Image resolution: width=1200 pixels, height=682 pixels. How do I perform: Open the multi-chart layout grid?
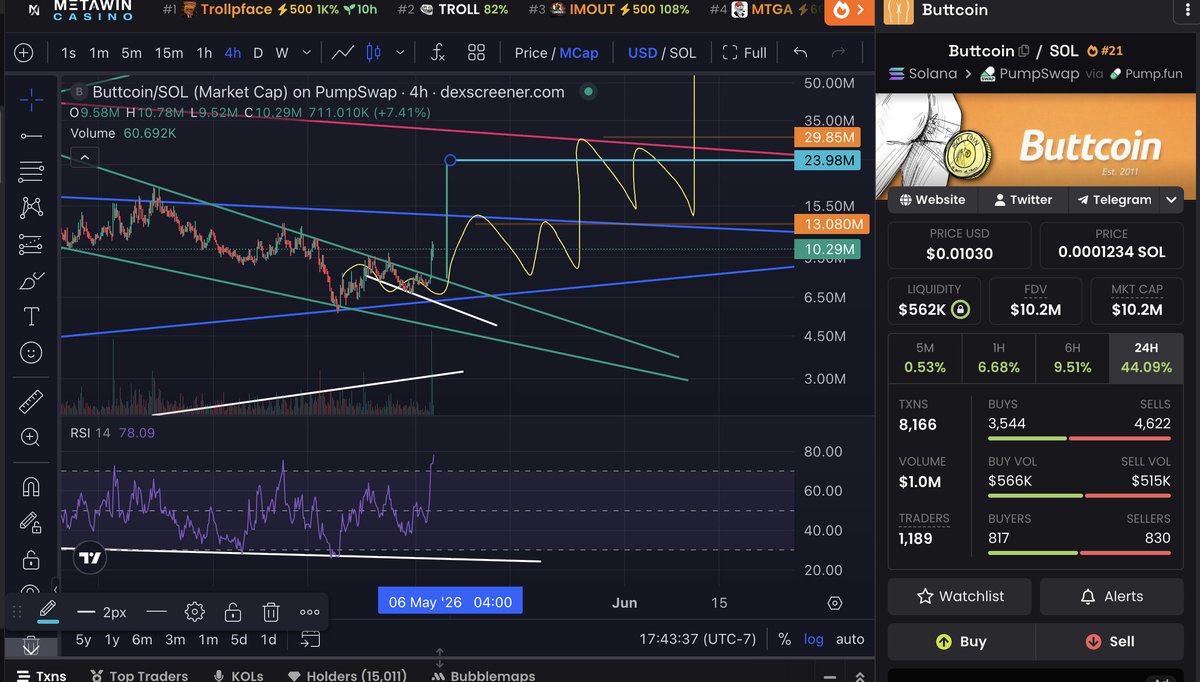pyautogui.click(x=476, y=53)
